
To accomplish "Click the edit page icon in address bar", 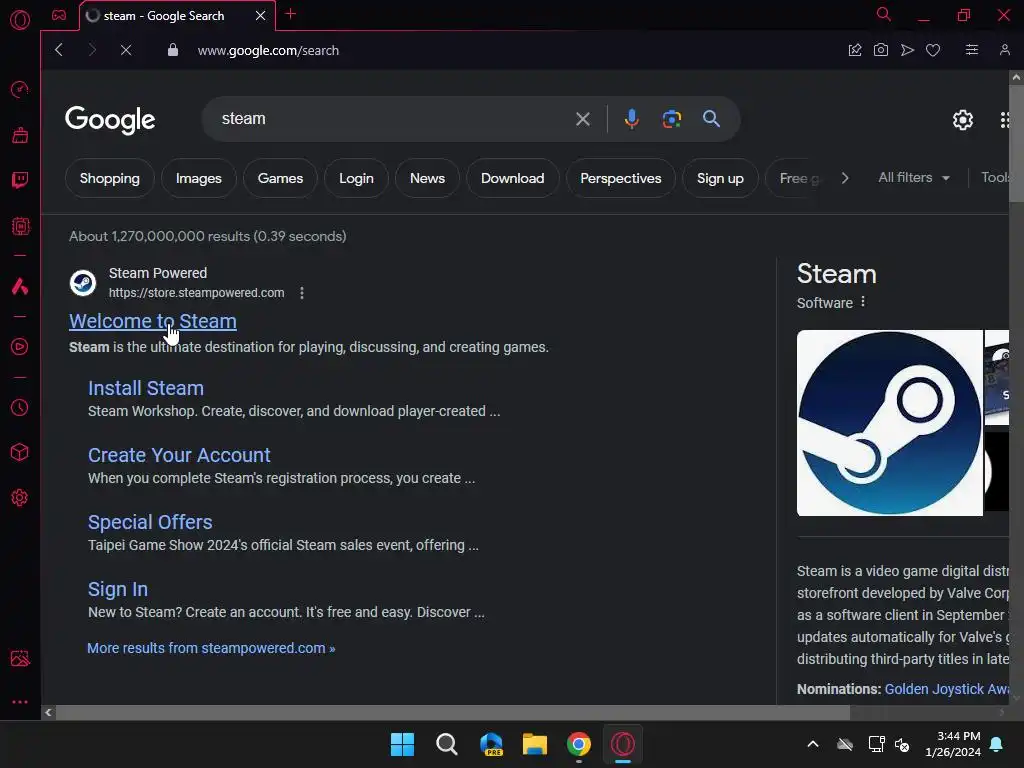I will 855,50.
